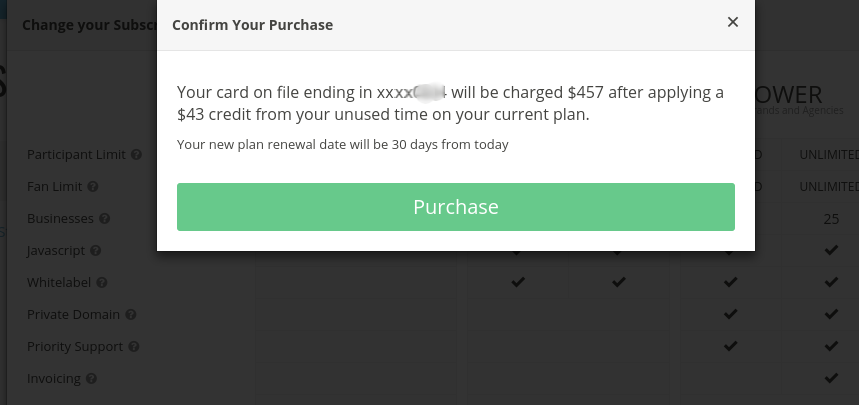Screen dimensions: 859x405
Task: Click help icon beside Businesses
Action: click(x=105, y=219)
